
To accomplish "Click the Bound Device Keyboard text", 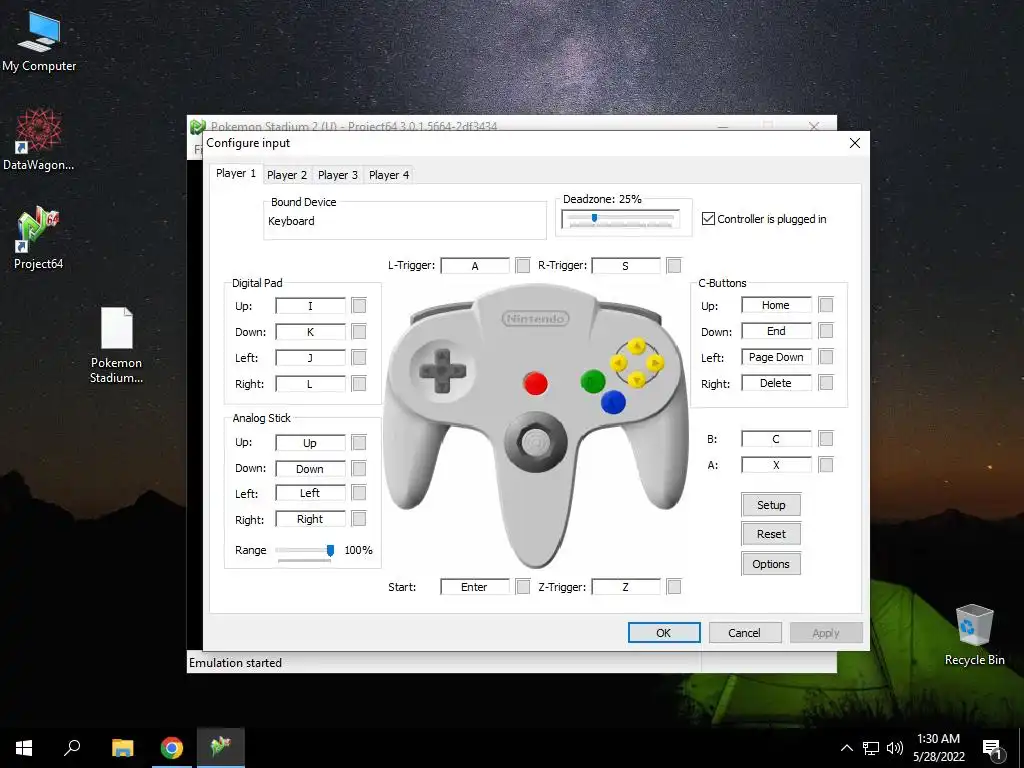I will click(x=291, y=221).
